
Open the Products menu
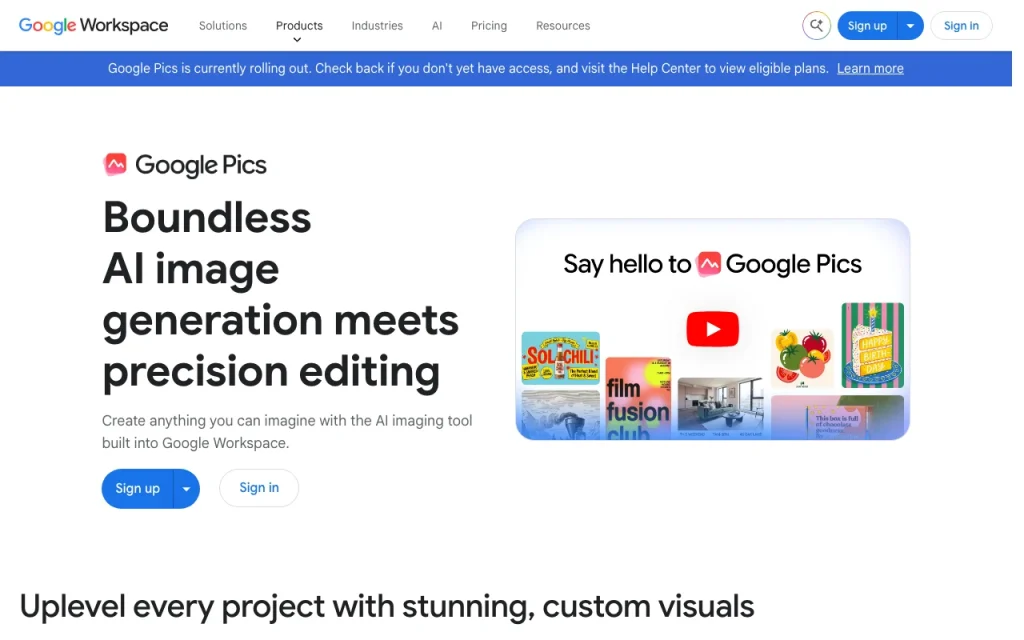299,25
